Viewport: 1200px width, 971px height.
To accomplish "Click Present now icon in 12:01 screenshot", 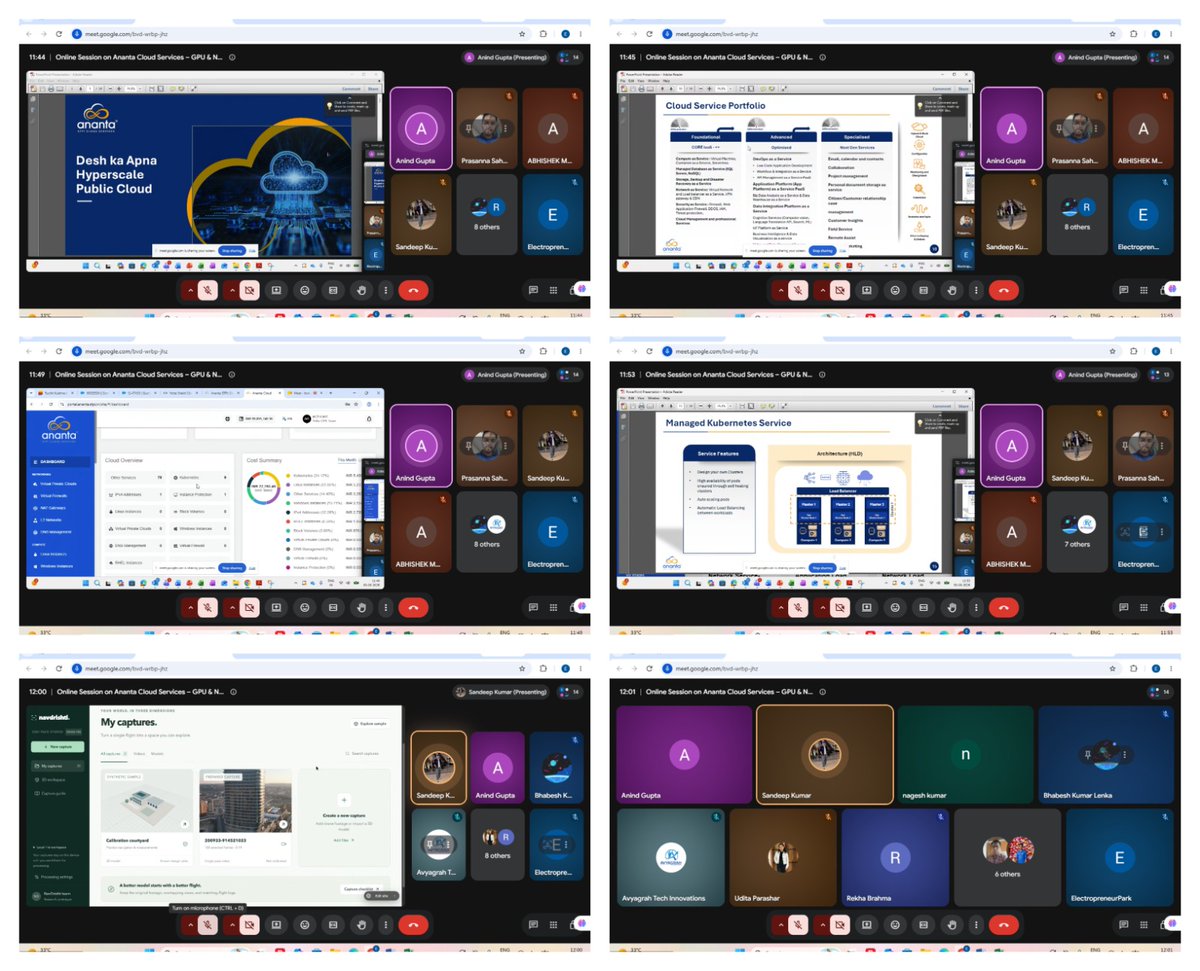I will click(867, 926).
